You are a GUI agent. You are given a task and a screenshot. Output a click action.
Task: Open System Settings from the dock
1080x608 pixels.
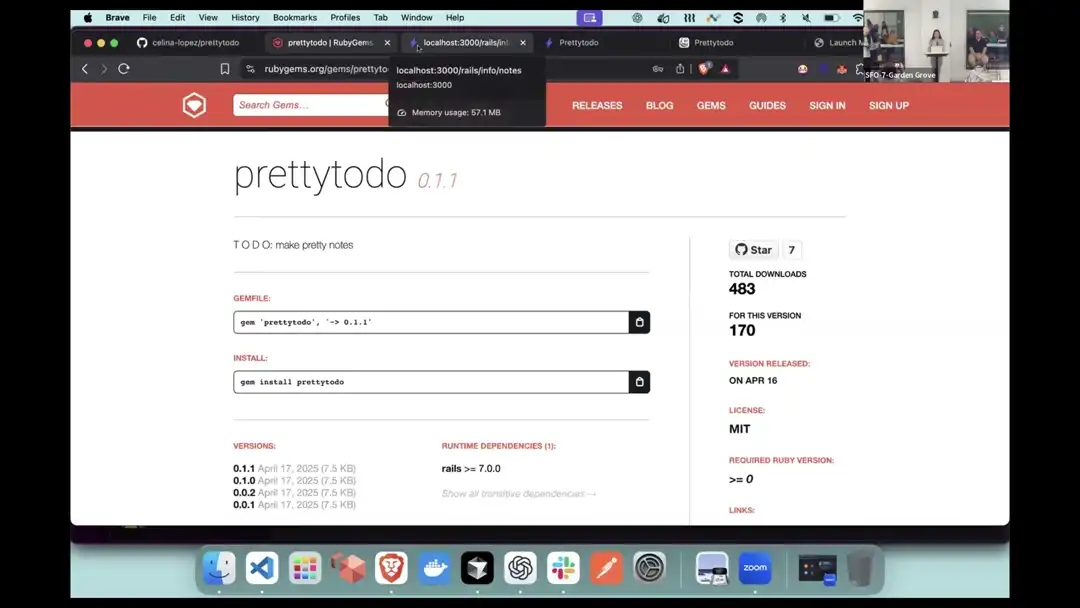(x=649, y=568)
